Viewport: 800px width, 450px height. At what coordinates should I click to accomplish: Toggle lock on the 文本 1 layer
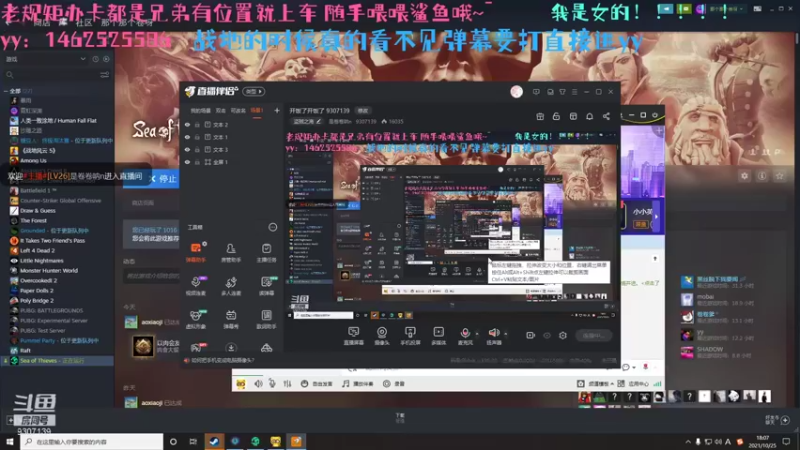pos(197,137)
